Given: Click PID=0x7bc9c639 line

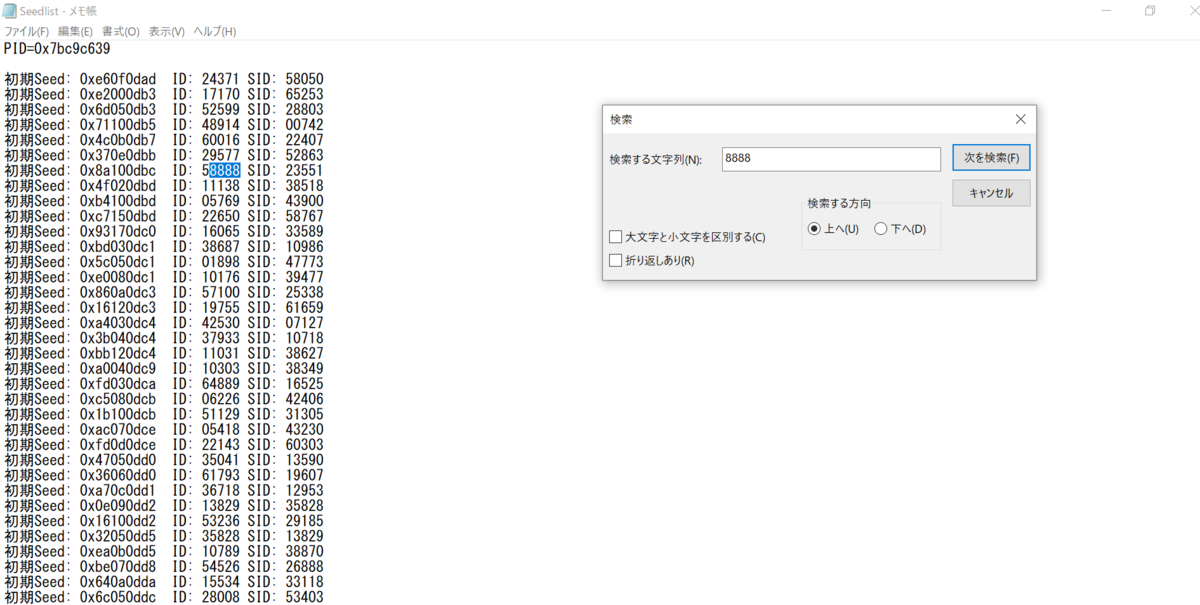Looking at the screenshot, I should pos(57,48).
